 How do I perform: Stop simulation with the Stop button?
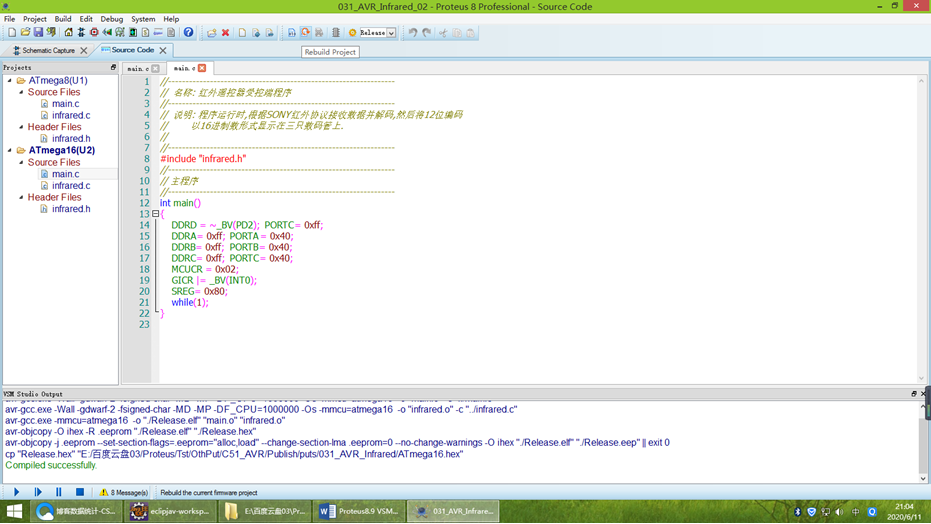pos(80,492)
